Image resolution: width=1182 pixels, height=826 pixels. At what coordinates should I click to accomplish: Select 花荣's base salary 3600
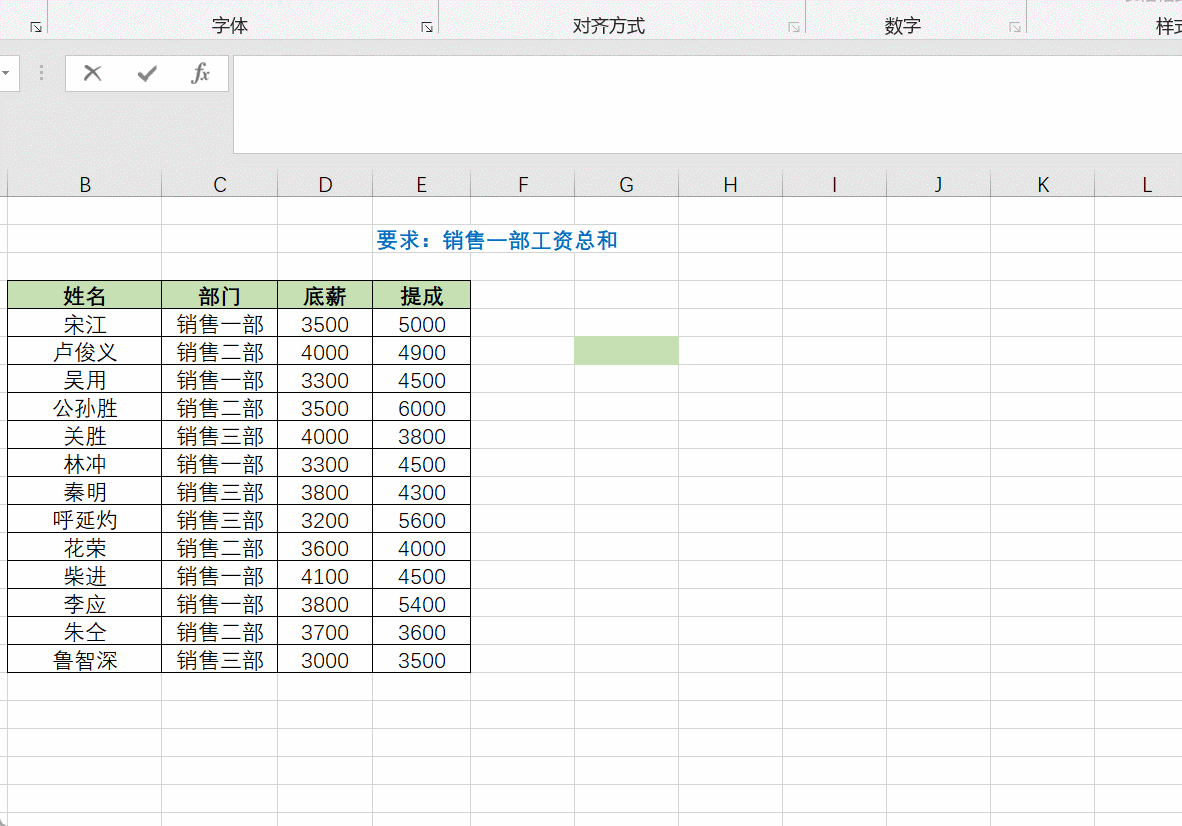pos(325,548)
